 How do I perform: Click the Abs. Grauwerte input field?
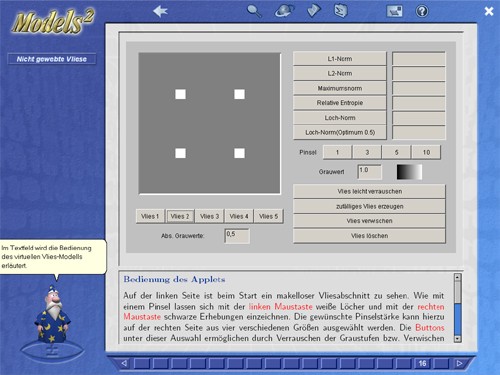pos(237,236)
